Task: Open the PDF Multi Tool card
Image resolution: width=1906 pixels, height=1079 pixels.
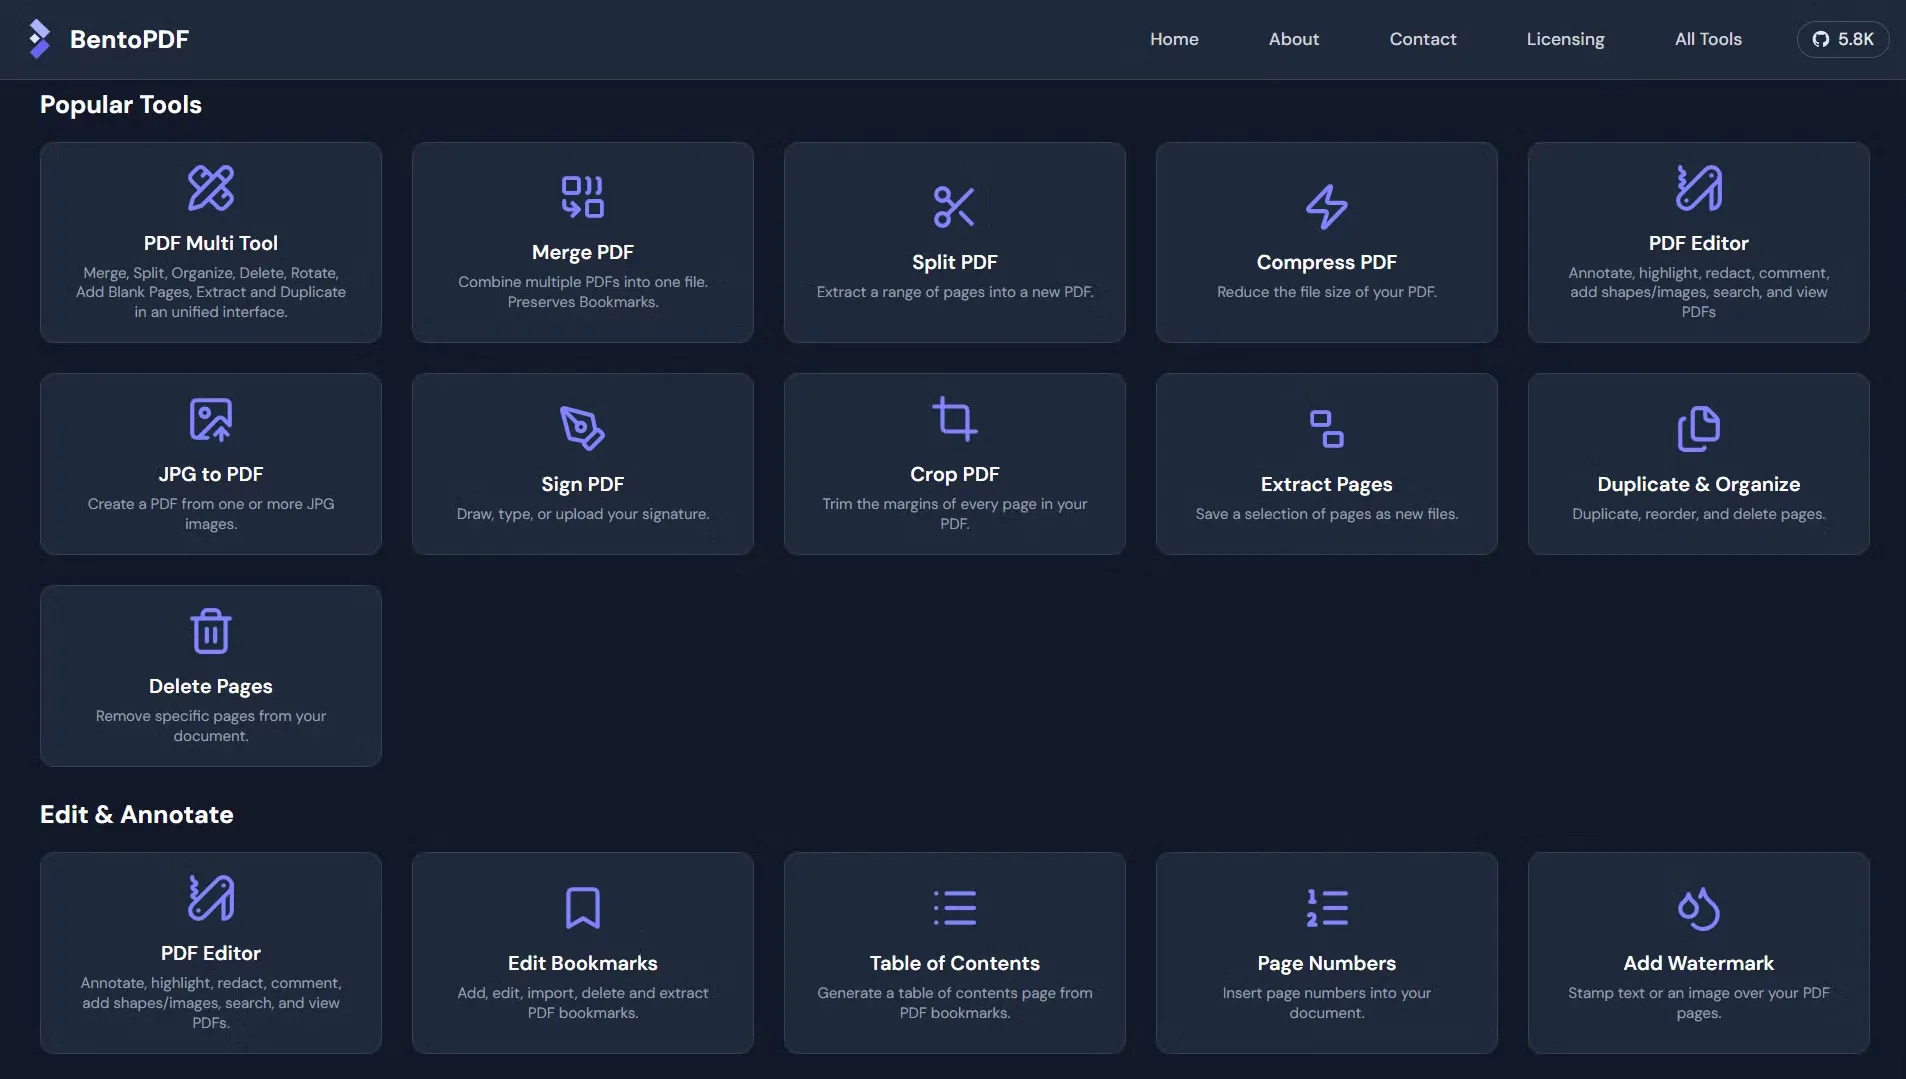Action: click(x=210, y=242)
